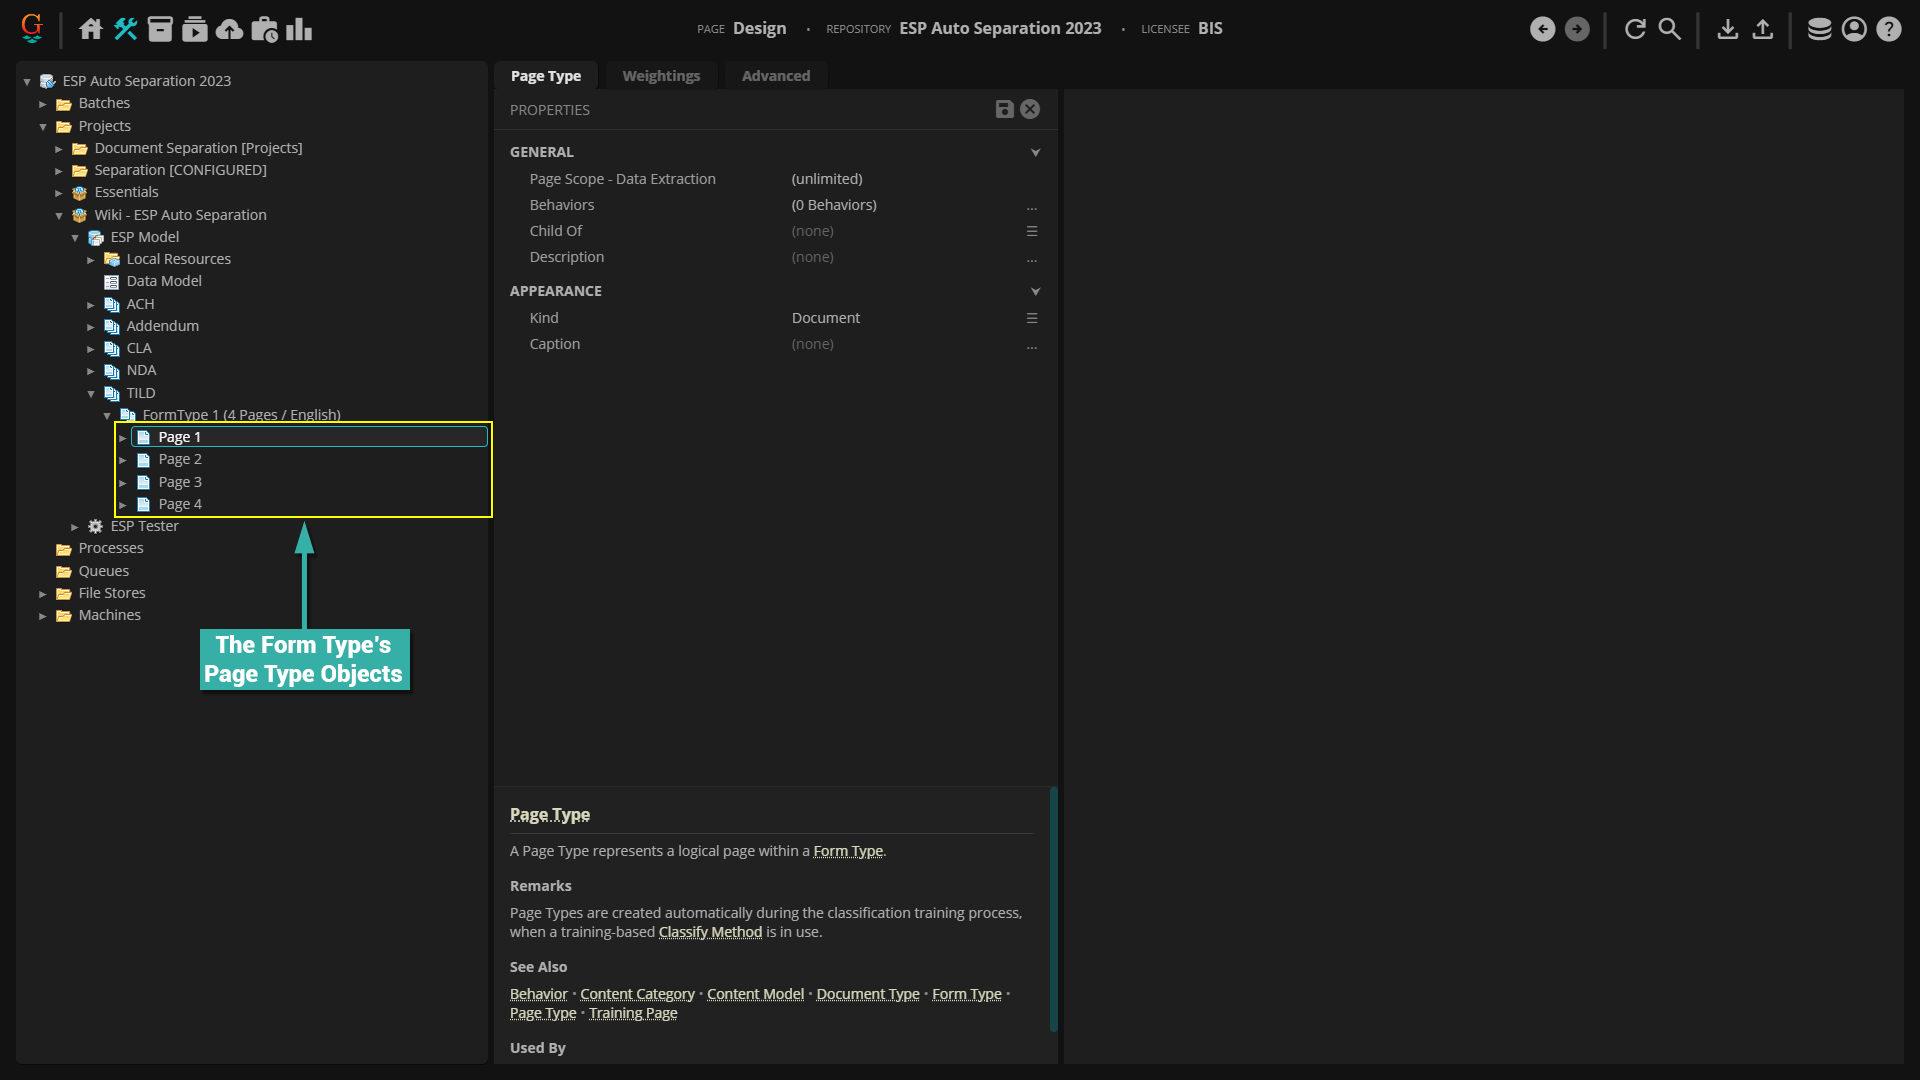Open the help question mark icon
Viewport: 1920px width, 1080px height.
tap(1888, 29)
